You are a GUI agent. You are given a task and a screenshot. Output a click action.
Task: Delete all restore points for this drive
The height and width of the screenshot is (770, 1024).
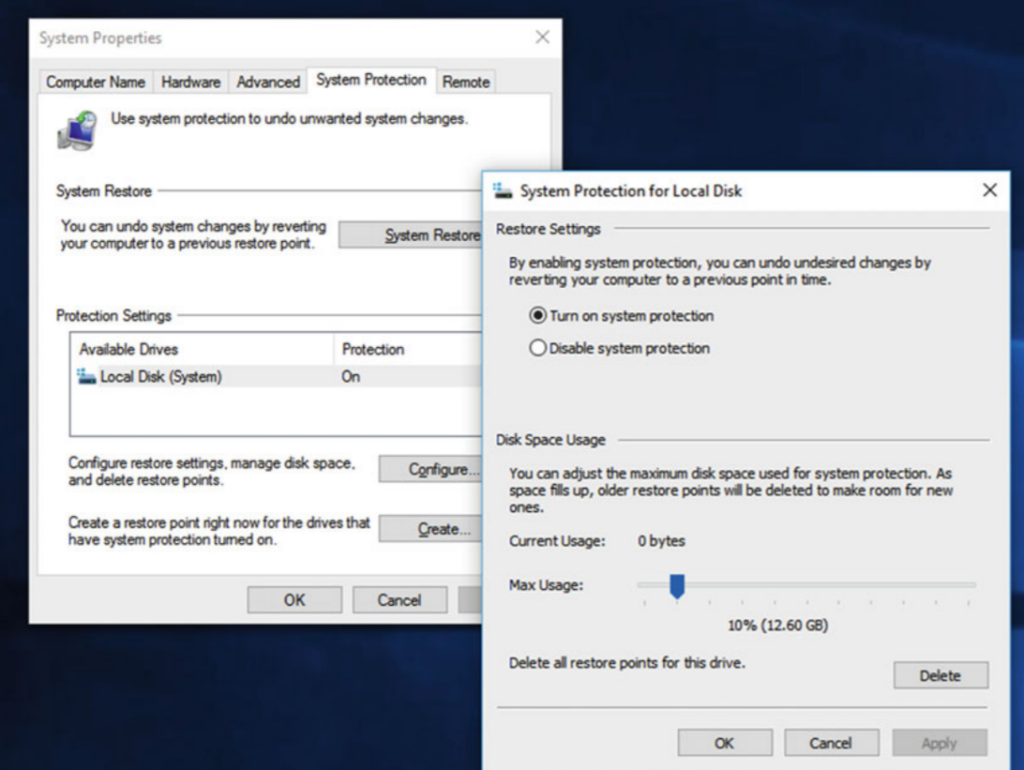(939, 676)
